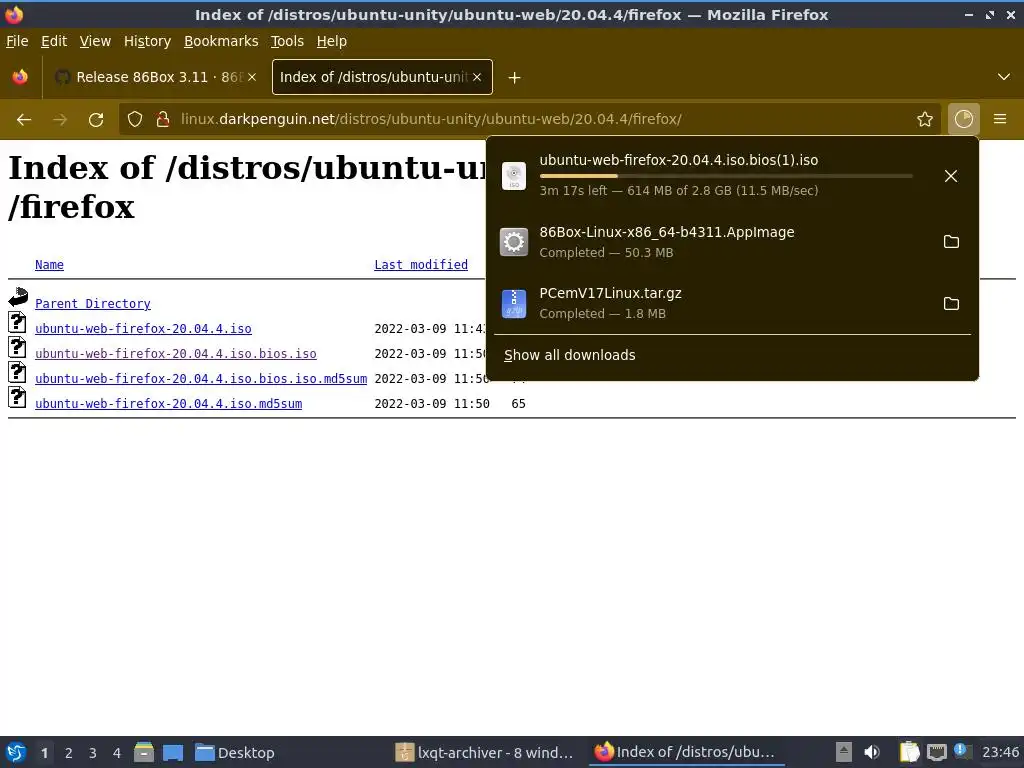Click the forward navigation arrow
The width and height of the screenshot is (1024, 768).
click(x=60, y=120)
